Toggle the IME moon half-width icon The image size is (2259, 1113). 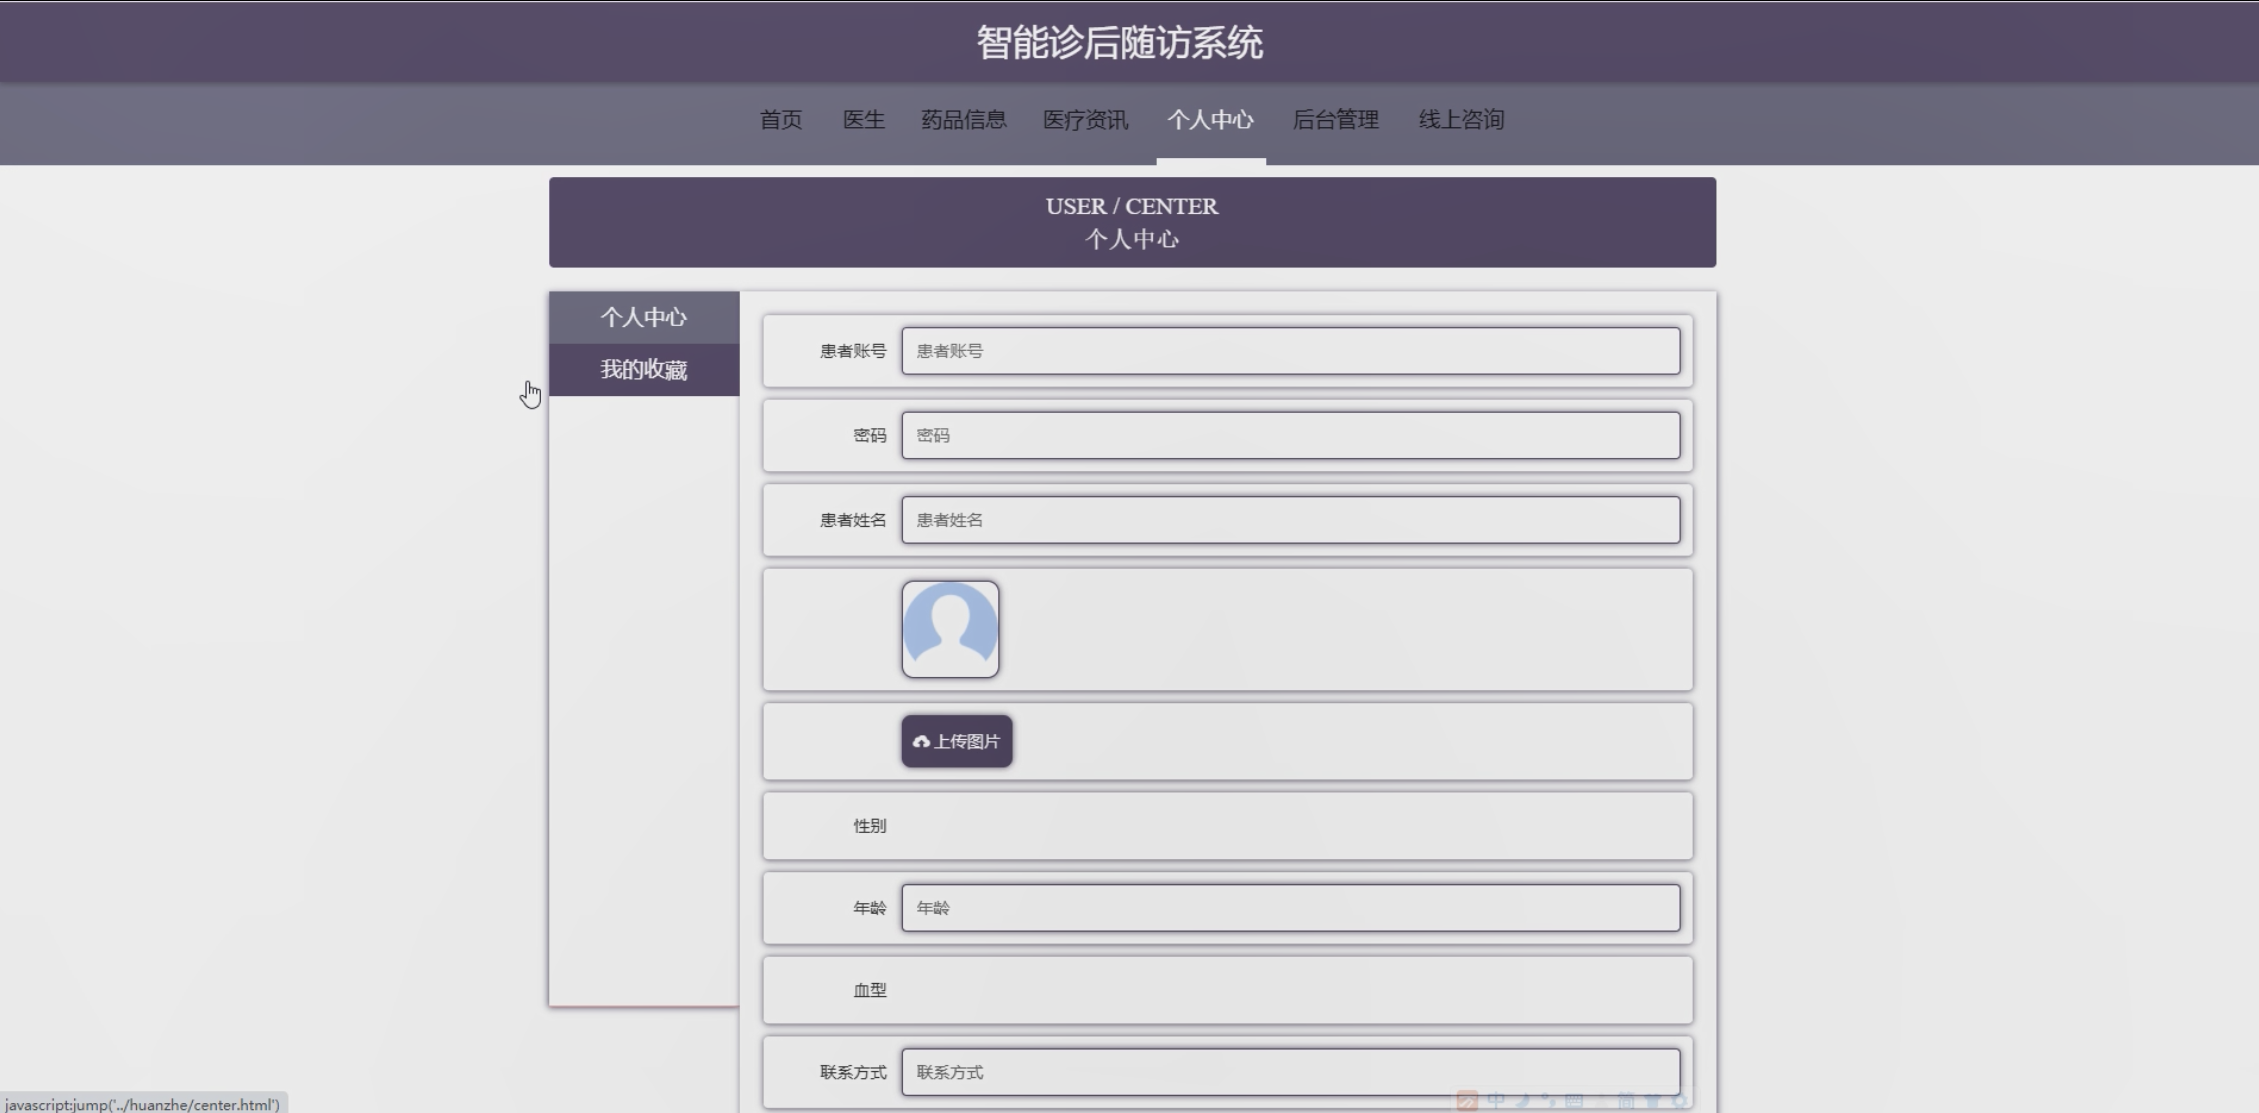1523,1100
